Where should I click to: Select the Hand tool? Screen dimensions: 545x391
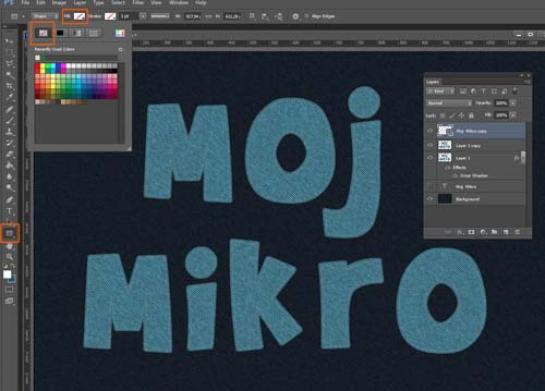point(9,246)
